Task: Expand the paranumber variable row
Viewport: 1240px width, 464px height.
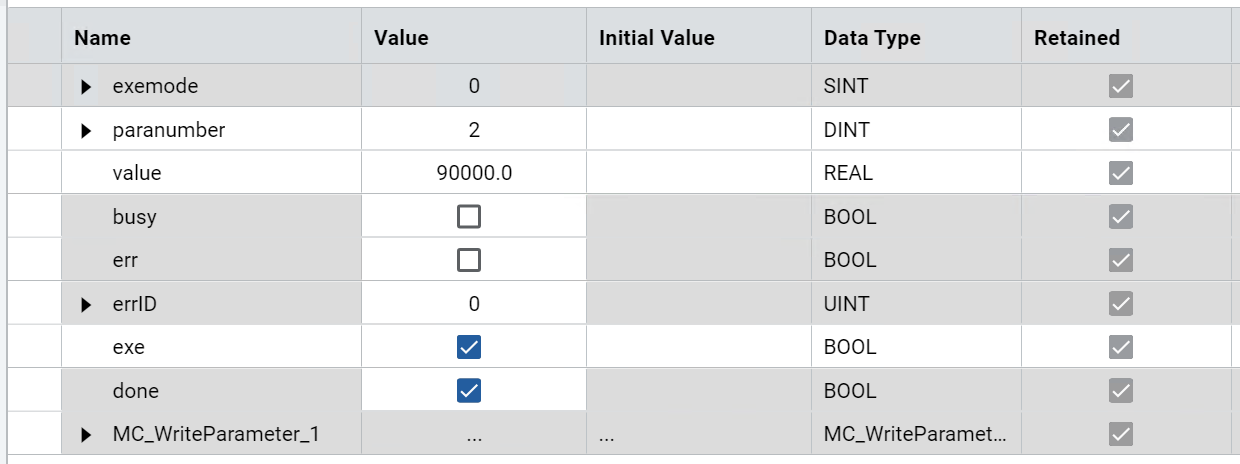Action: 86,130
